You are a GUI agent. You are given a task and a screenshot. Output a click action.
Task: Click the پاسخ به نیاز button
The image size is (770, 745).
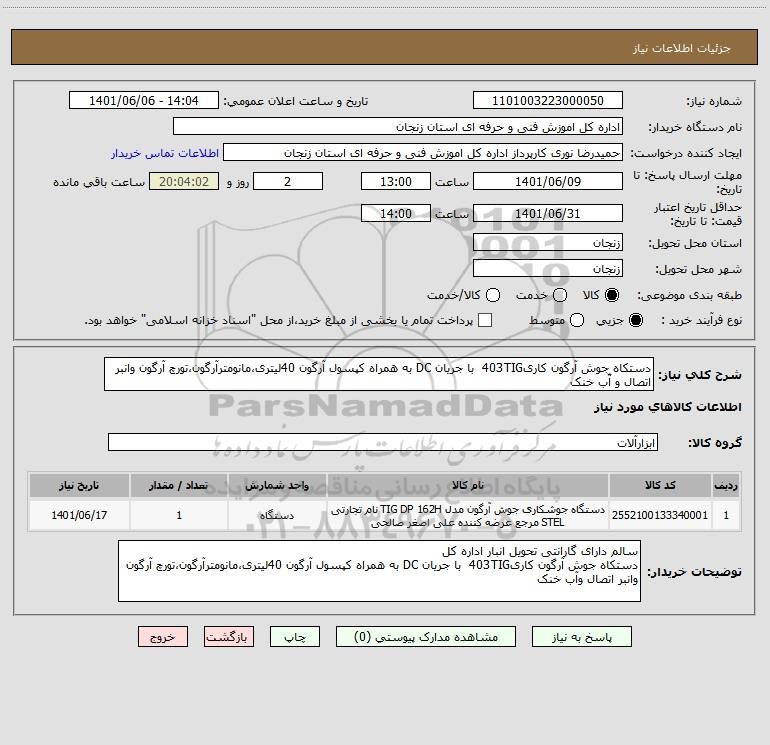[x=581, y=636]
